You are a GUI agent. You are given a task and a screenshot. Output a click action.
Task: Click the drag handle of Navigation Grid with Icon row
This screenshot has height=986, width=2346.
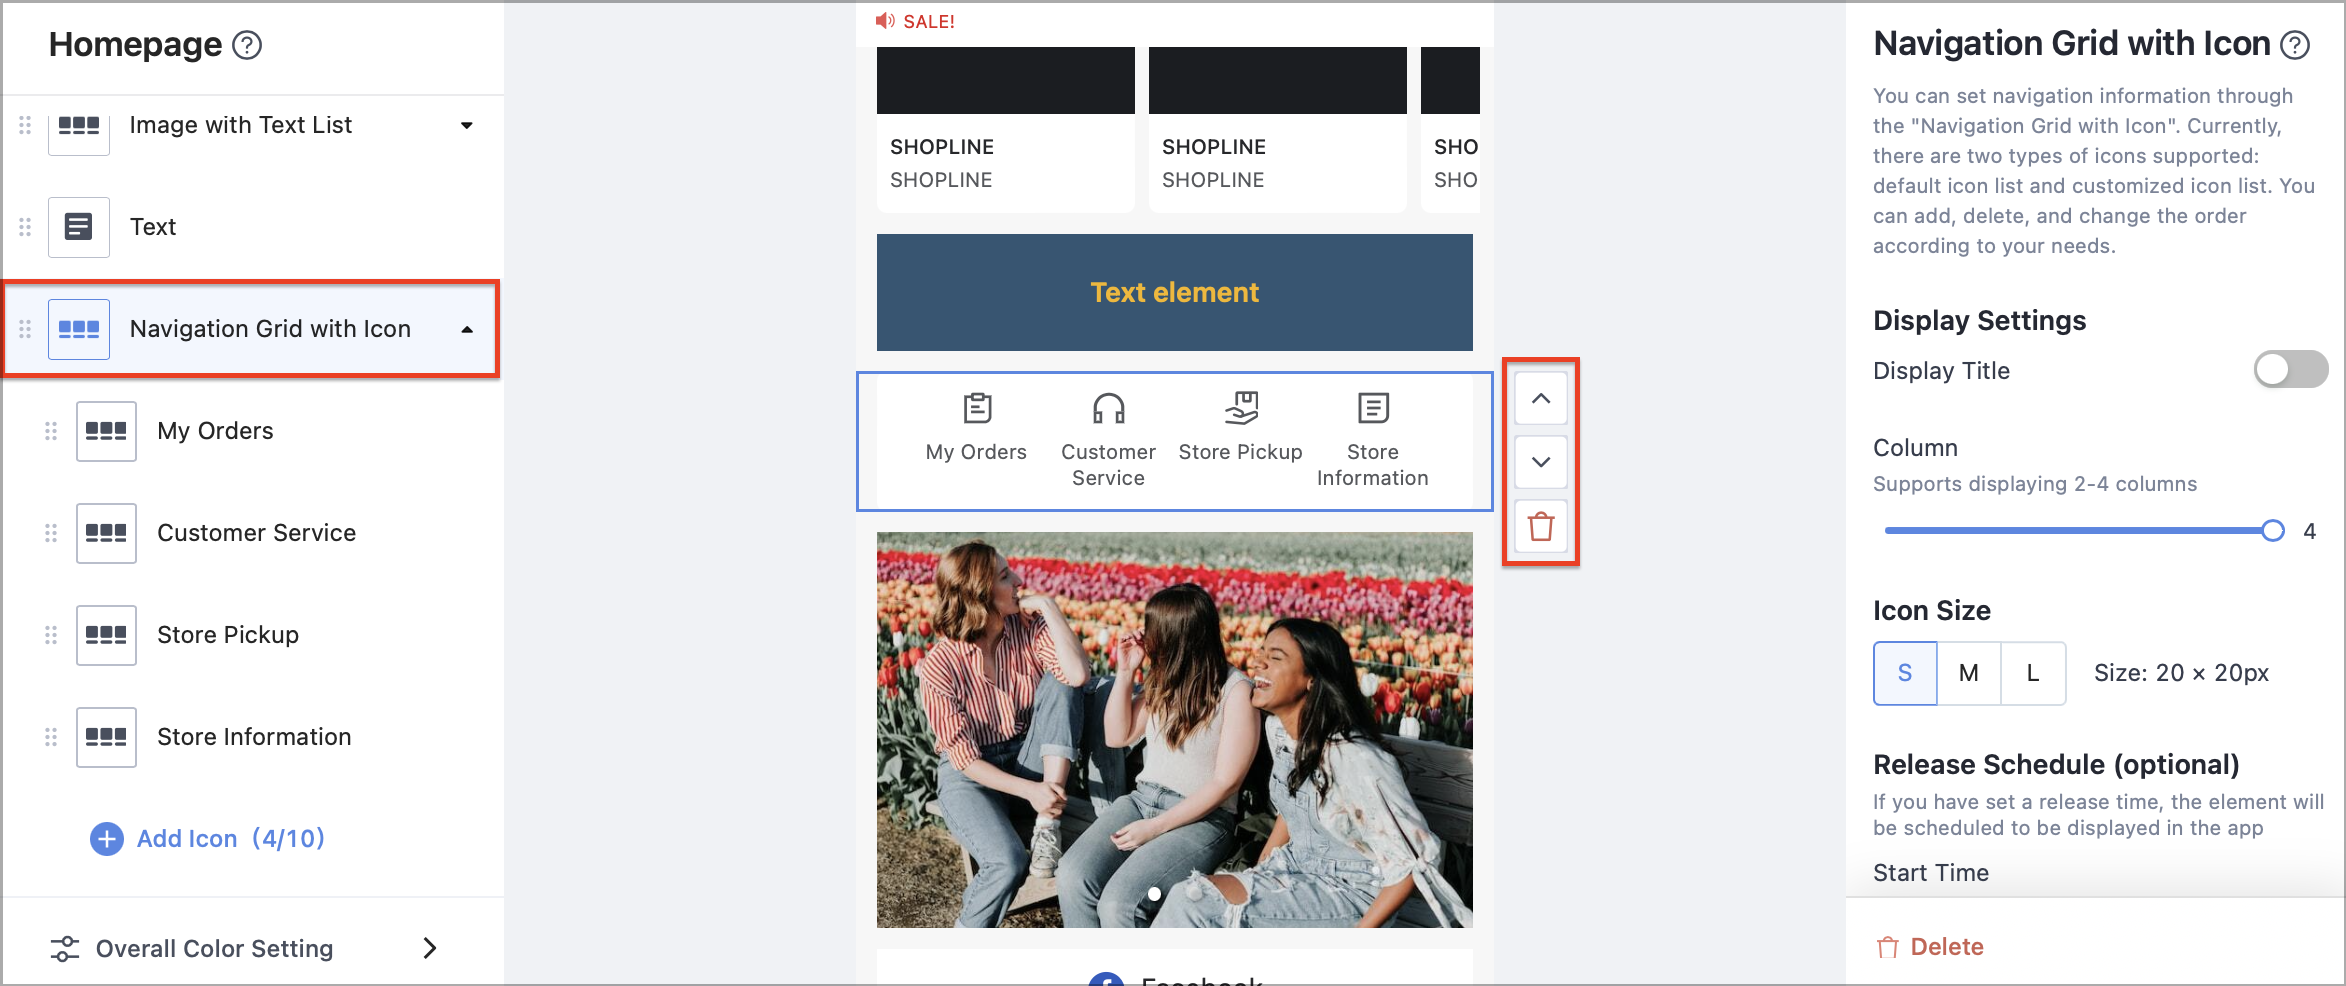tap(25, 329)
